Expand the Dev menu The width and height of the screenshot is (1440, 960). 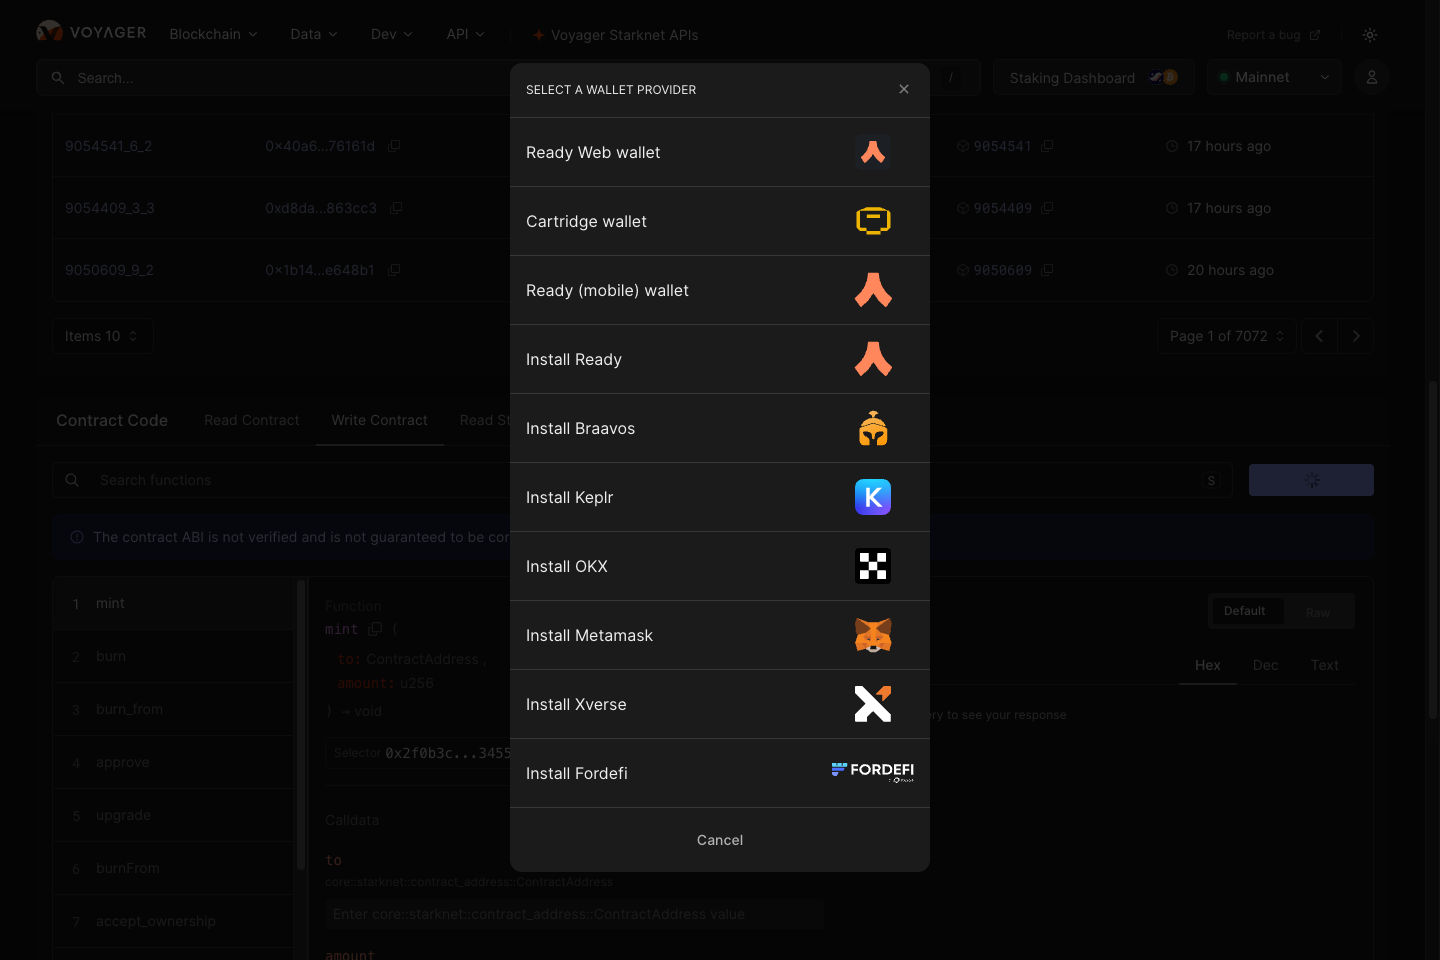click(392, 34)
